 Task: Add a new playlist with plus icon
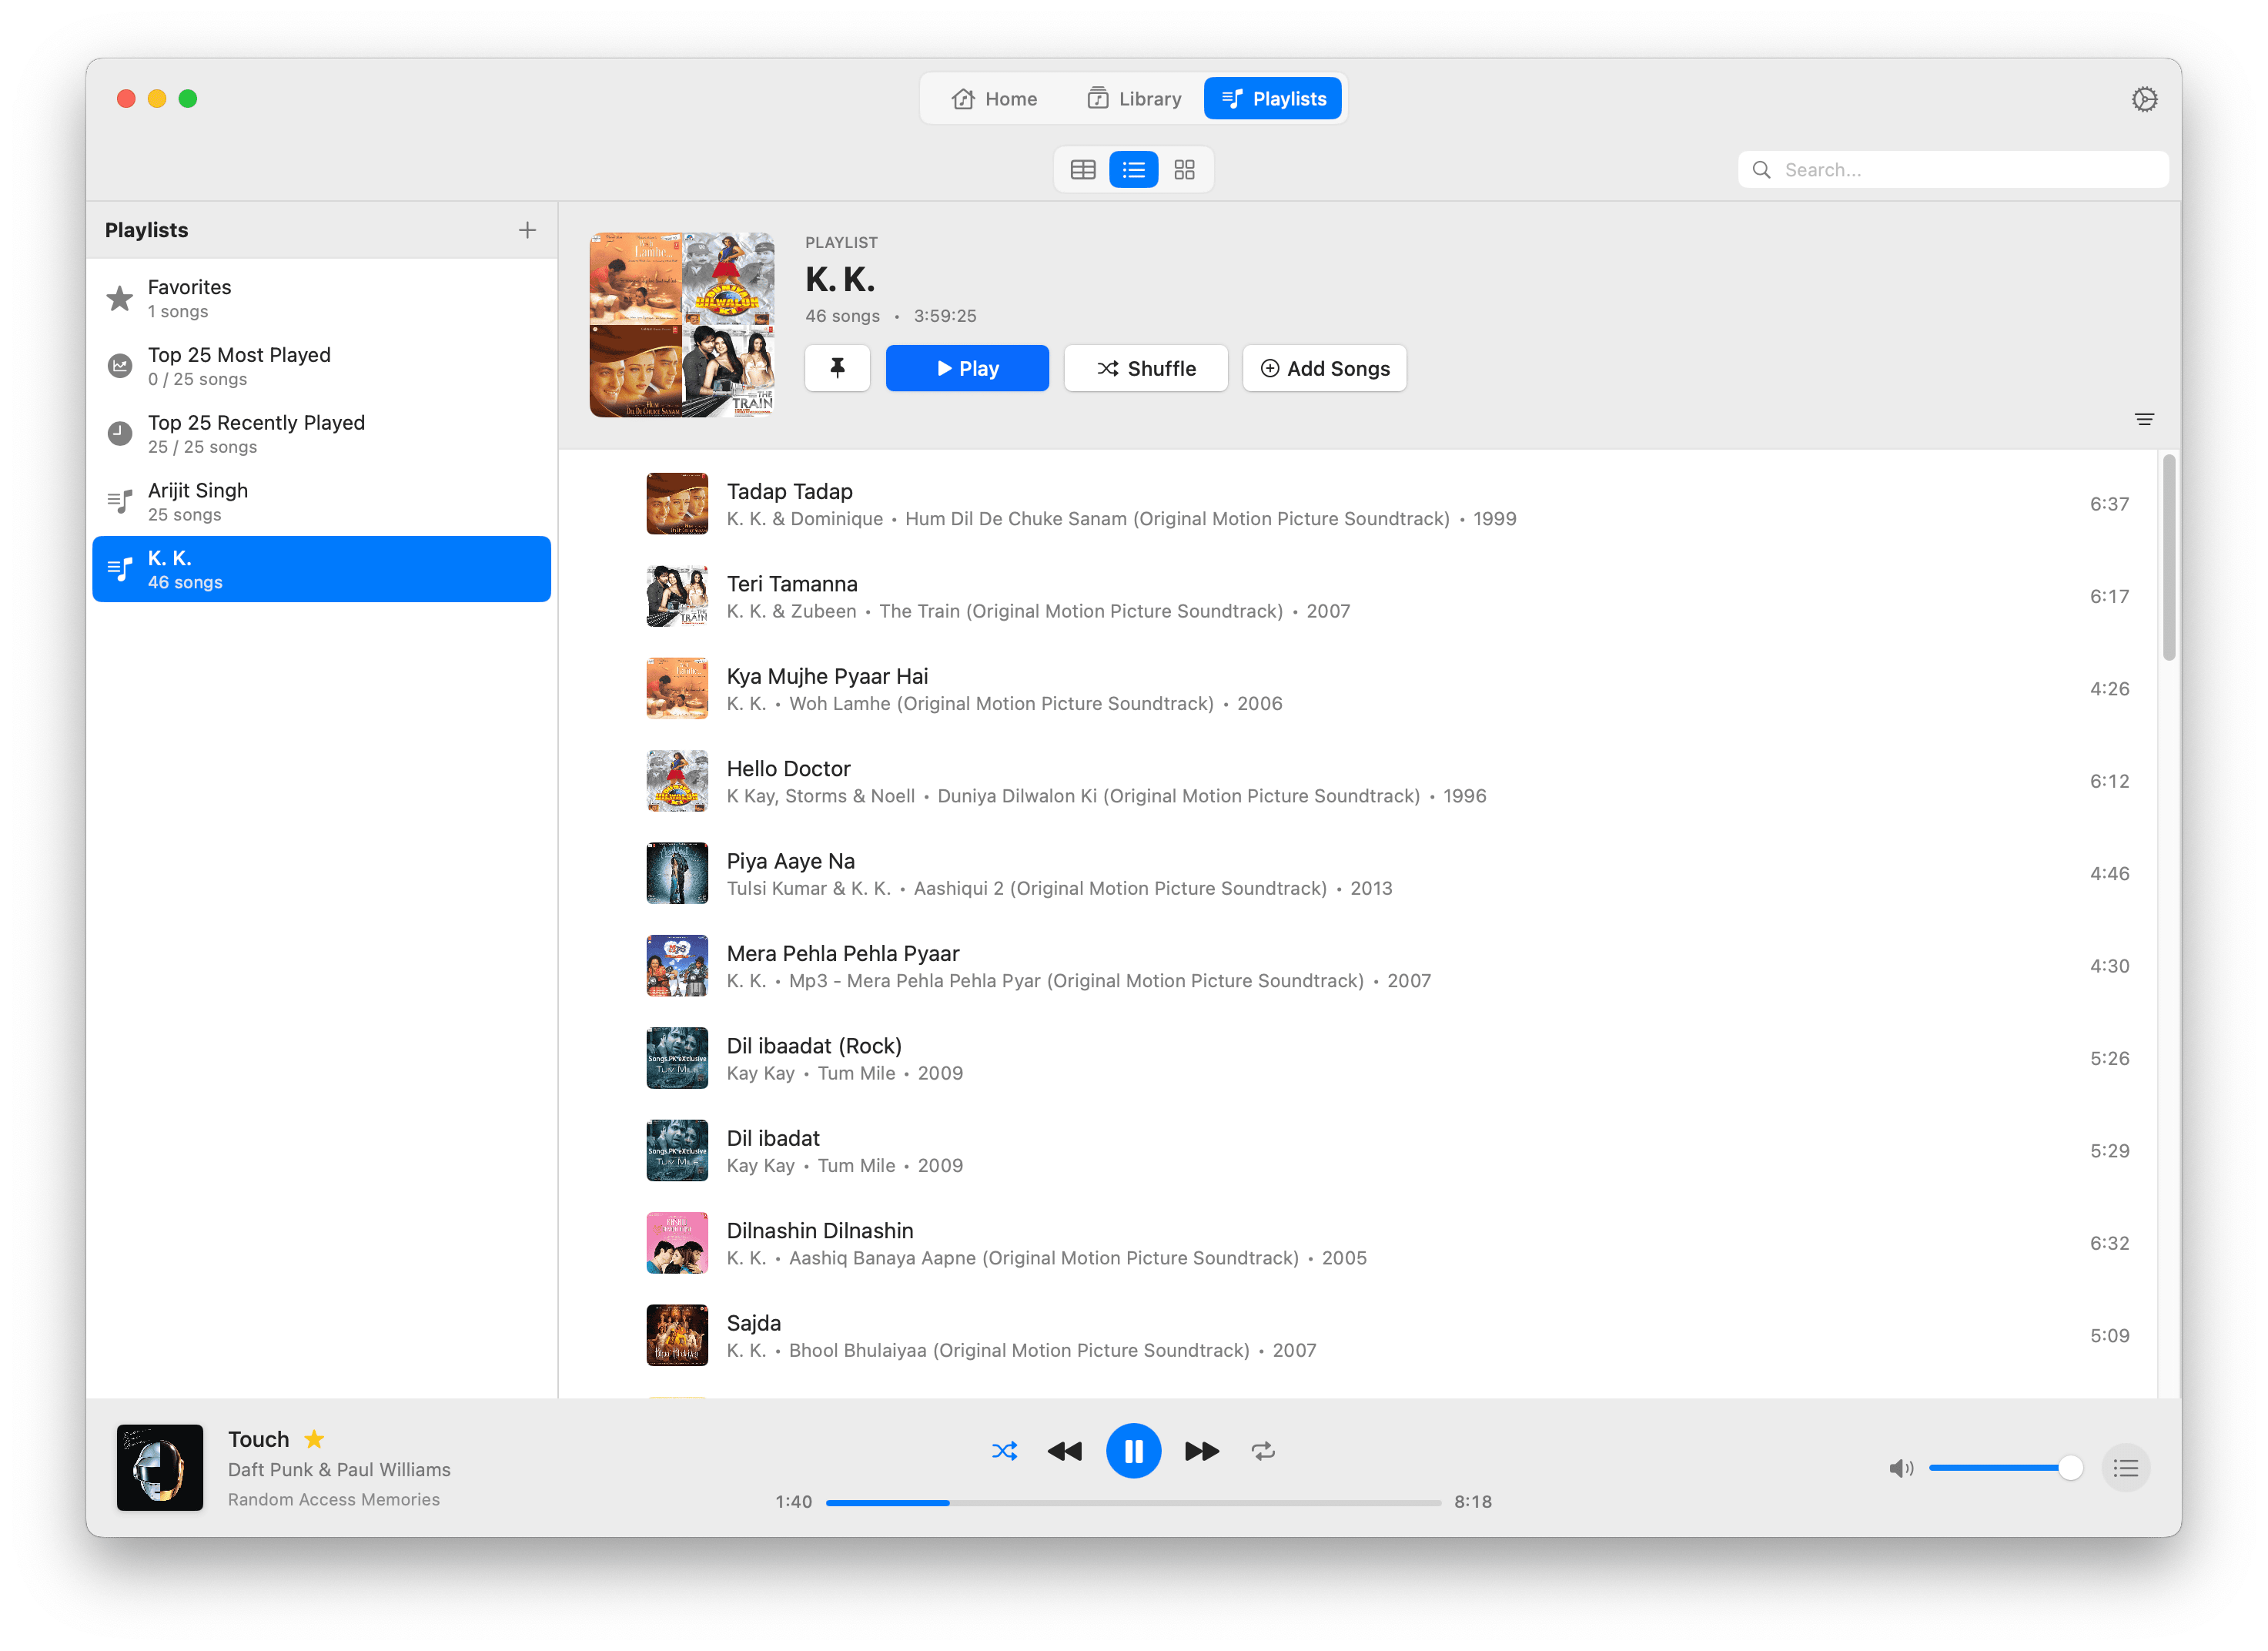527,230
